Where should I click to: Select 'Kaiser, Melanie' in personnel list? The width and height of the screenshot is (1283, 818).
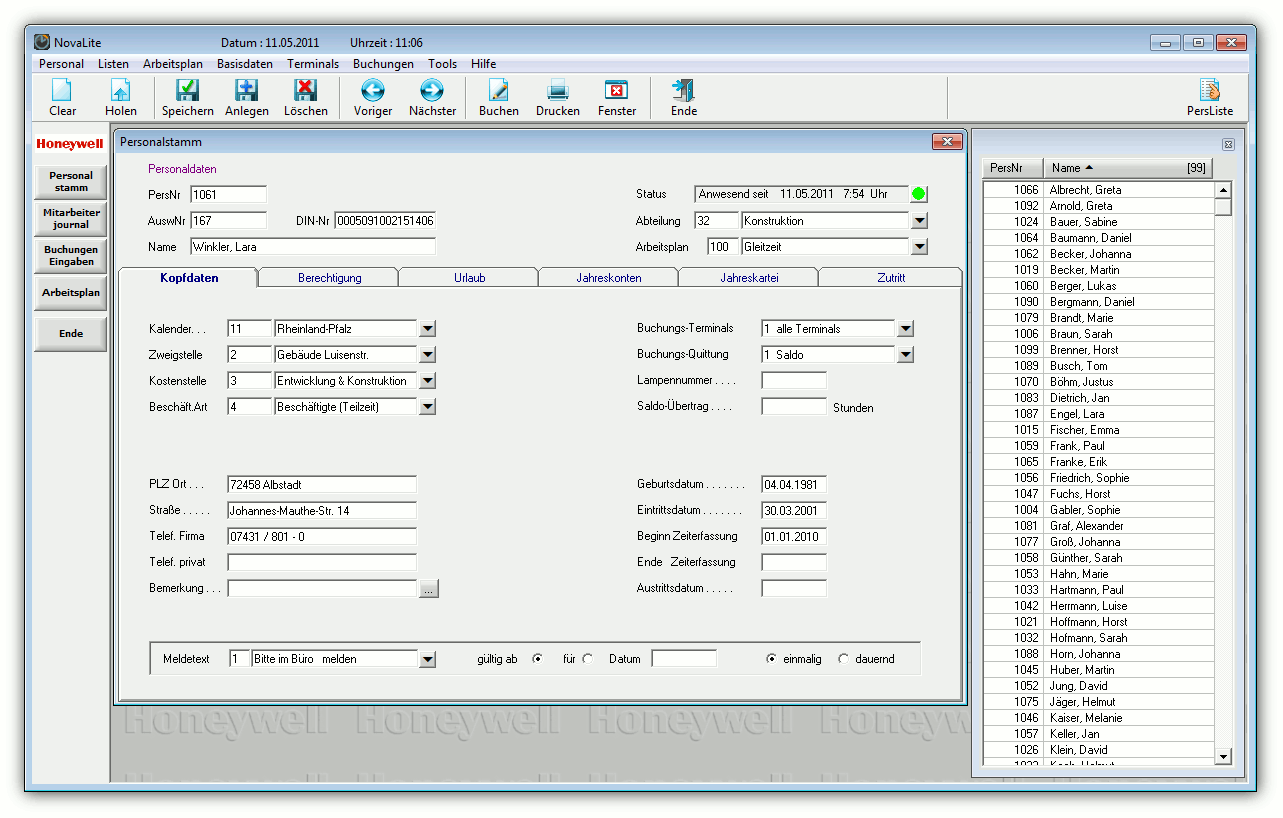pyautogui.click(x=1098, y=718)
